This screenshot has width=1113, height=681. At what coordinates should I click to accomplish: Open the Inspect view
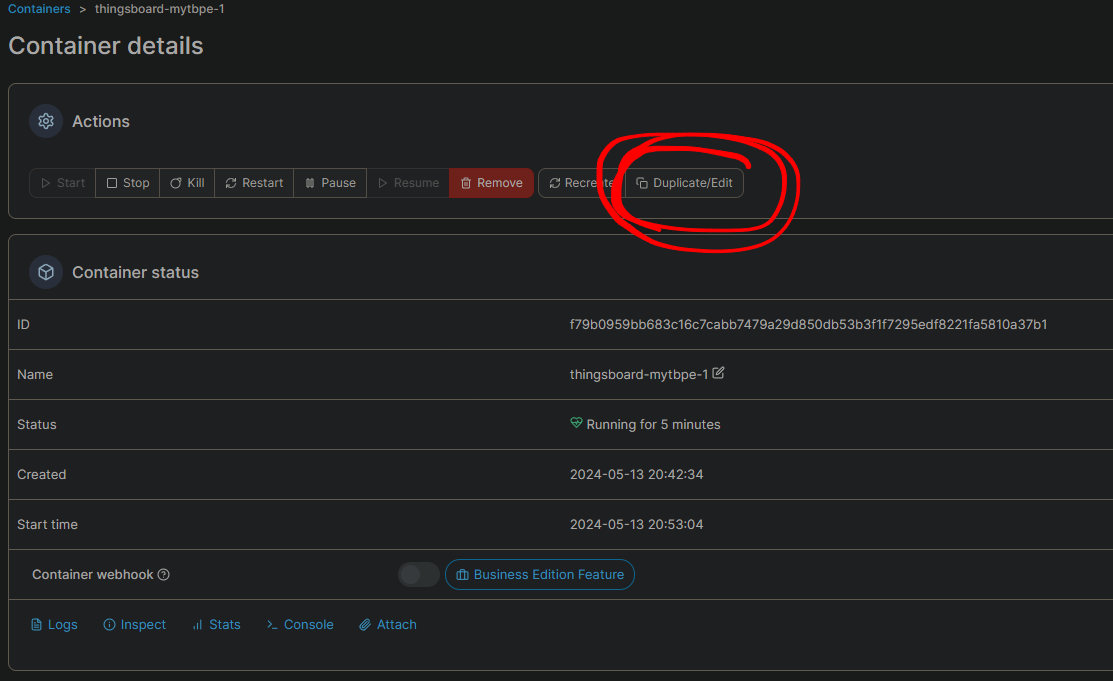pos(135,625)
